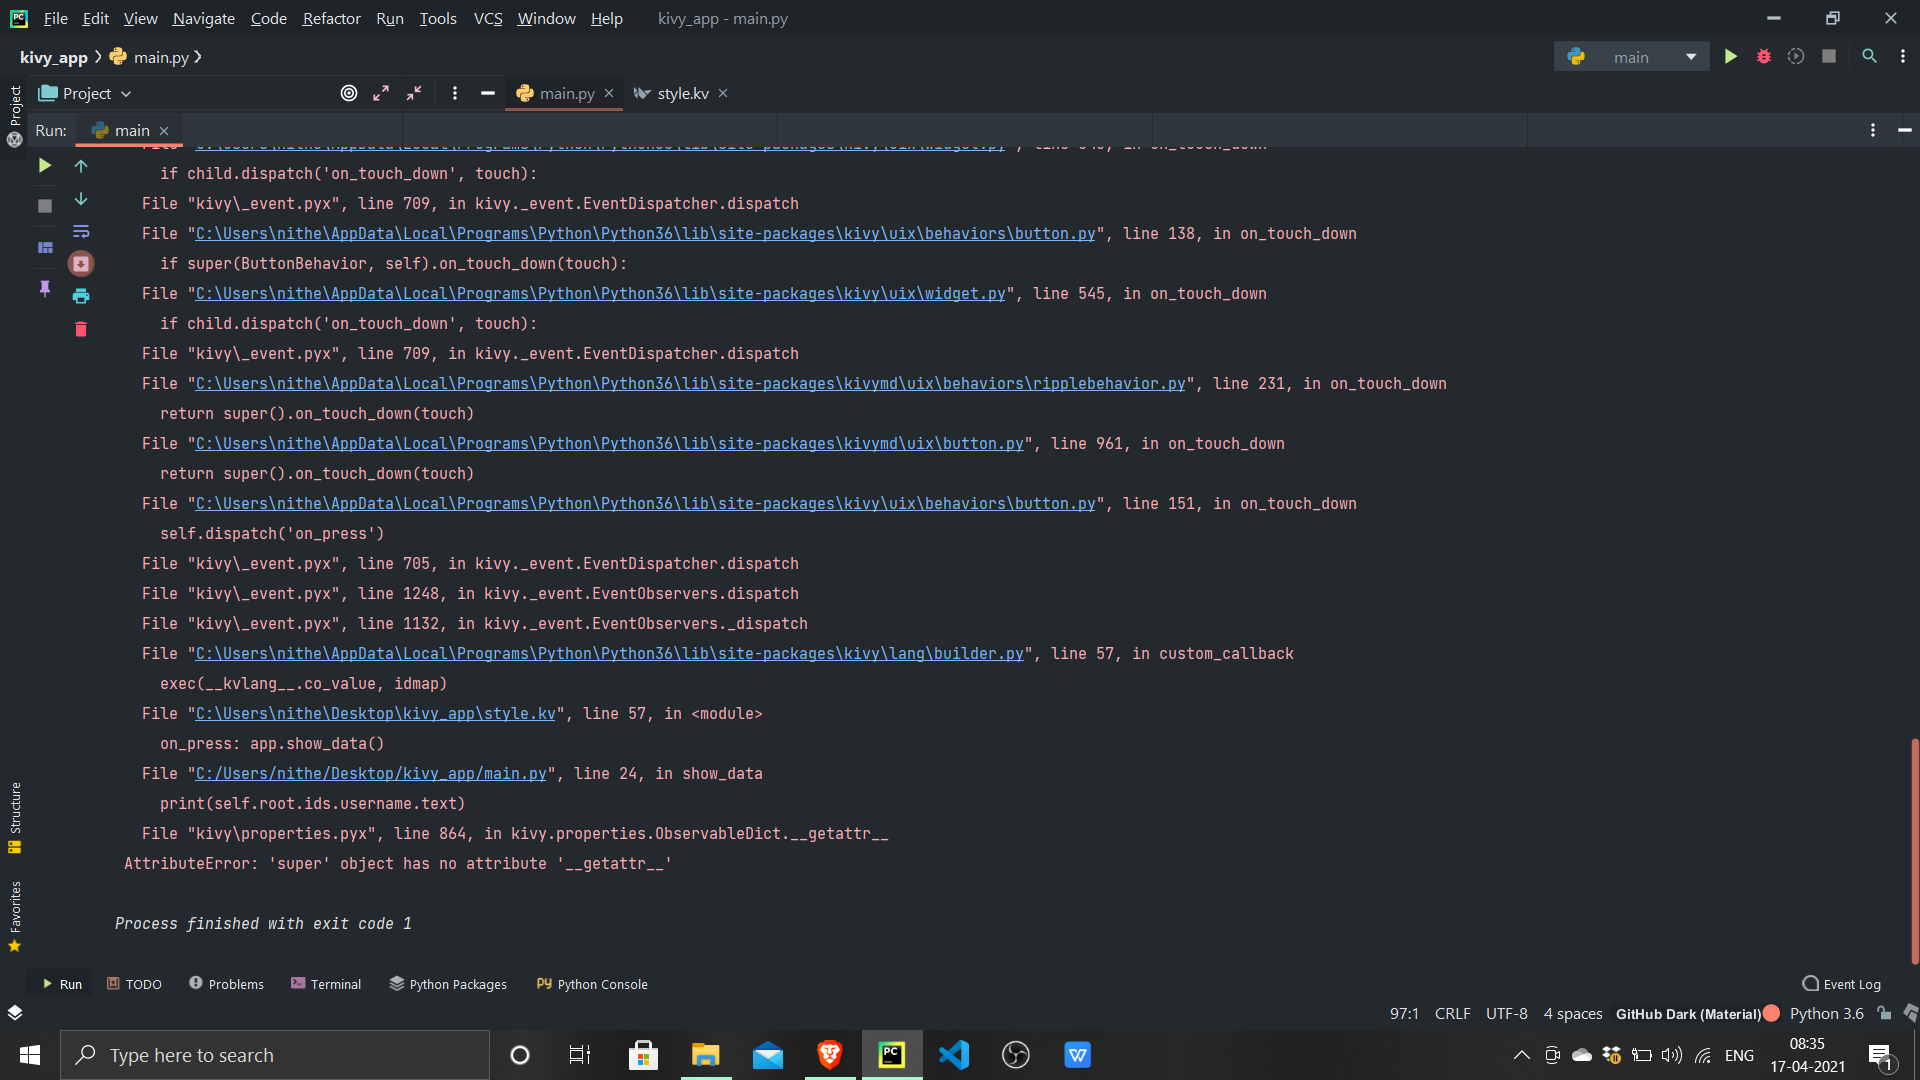This screenshot has width=1920, height=1080.
Task: Switch to the style.kv editor tab
Action: click(682, 93)
